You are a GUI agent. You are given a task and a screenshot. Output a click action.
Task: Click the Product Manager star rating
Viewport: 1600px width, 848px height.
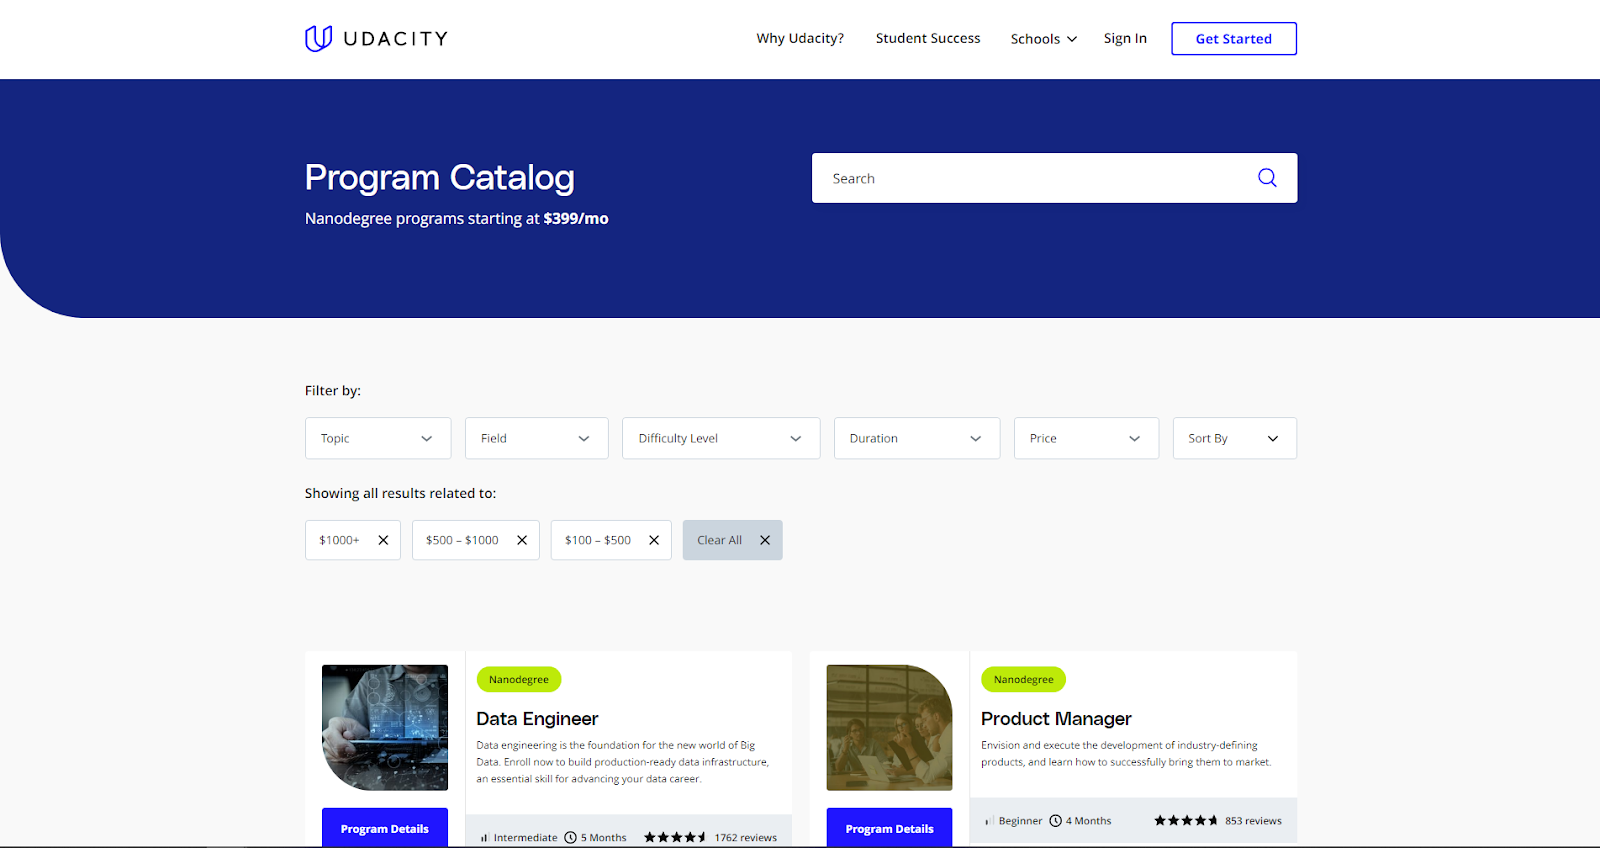click(1186, 820)
